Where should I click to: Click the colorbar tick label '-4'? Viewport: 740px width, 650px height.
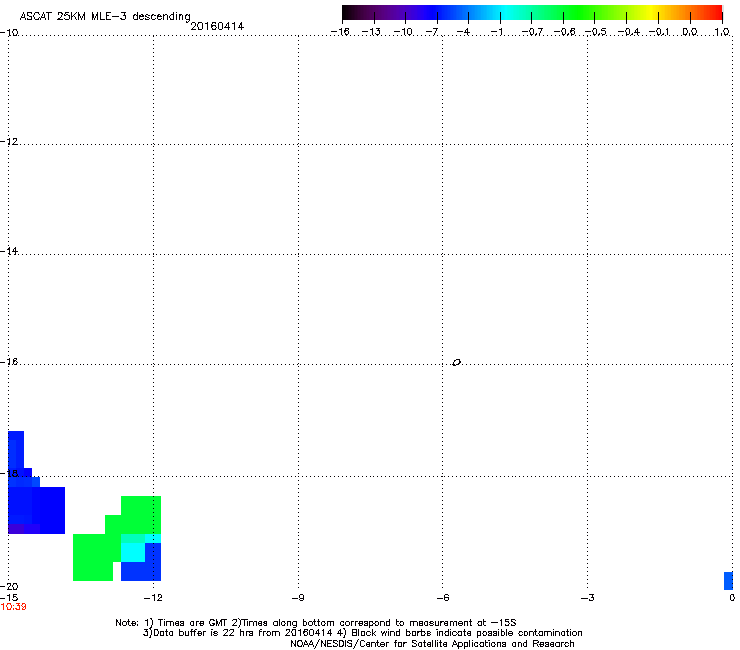[463, 32]
